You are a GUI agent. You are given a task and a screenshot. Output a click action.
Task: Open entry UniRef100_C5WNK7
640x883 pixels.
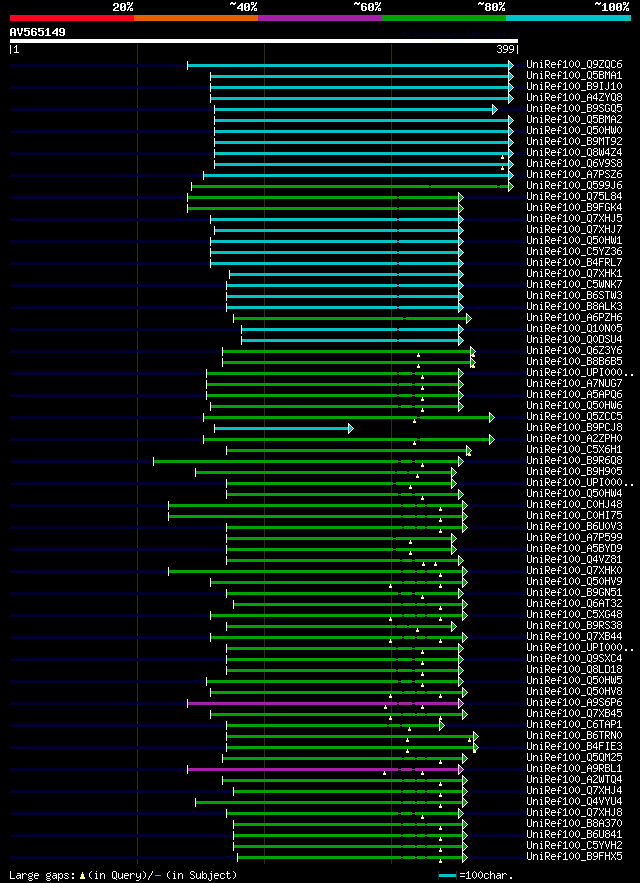[575, 285]
